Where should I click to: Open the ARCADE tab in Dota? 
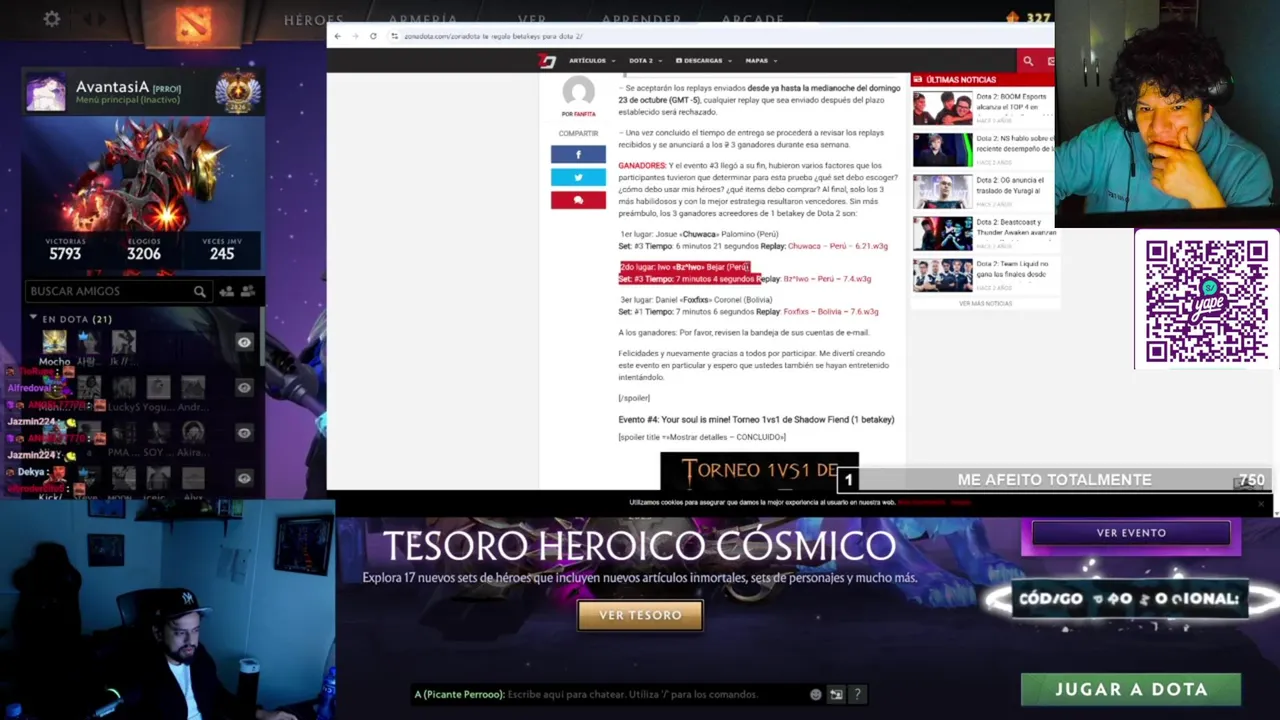coord(753,20)
